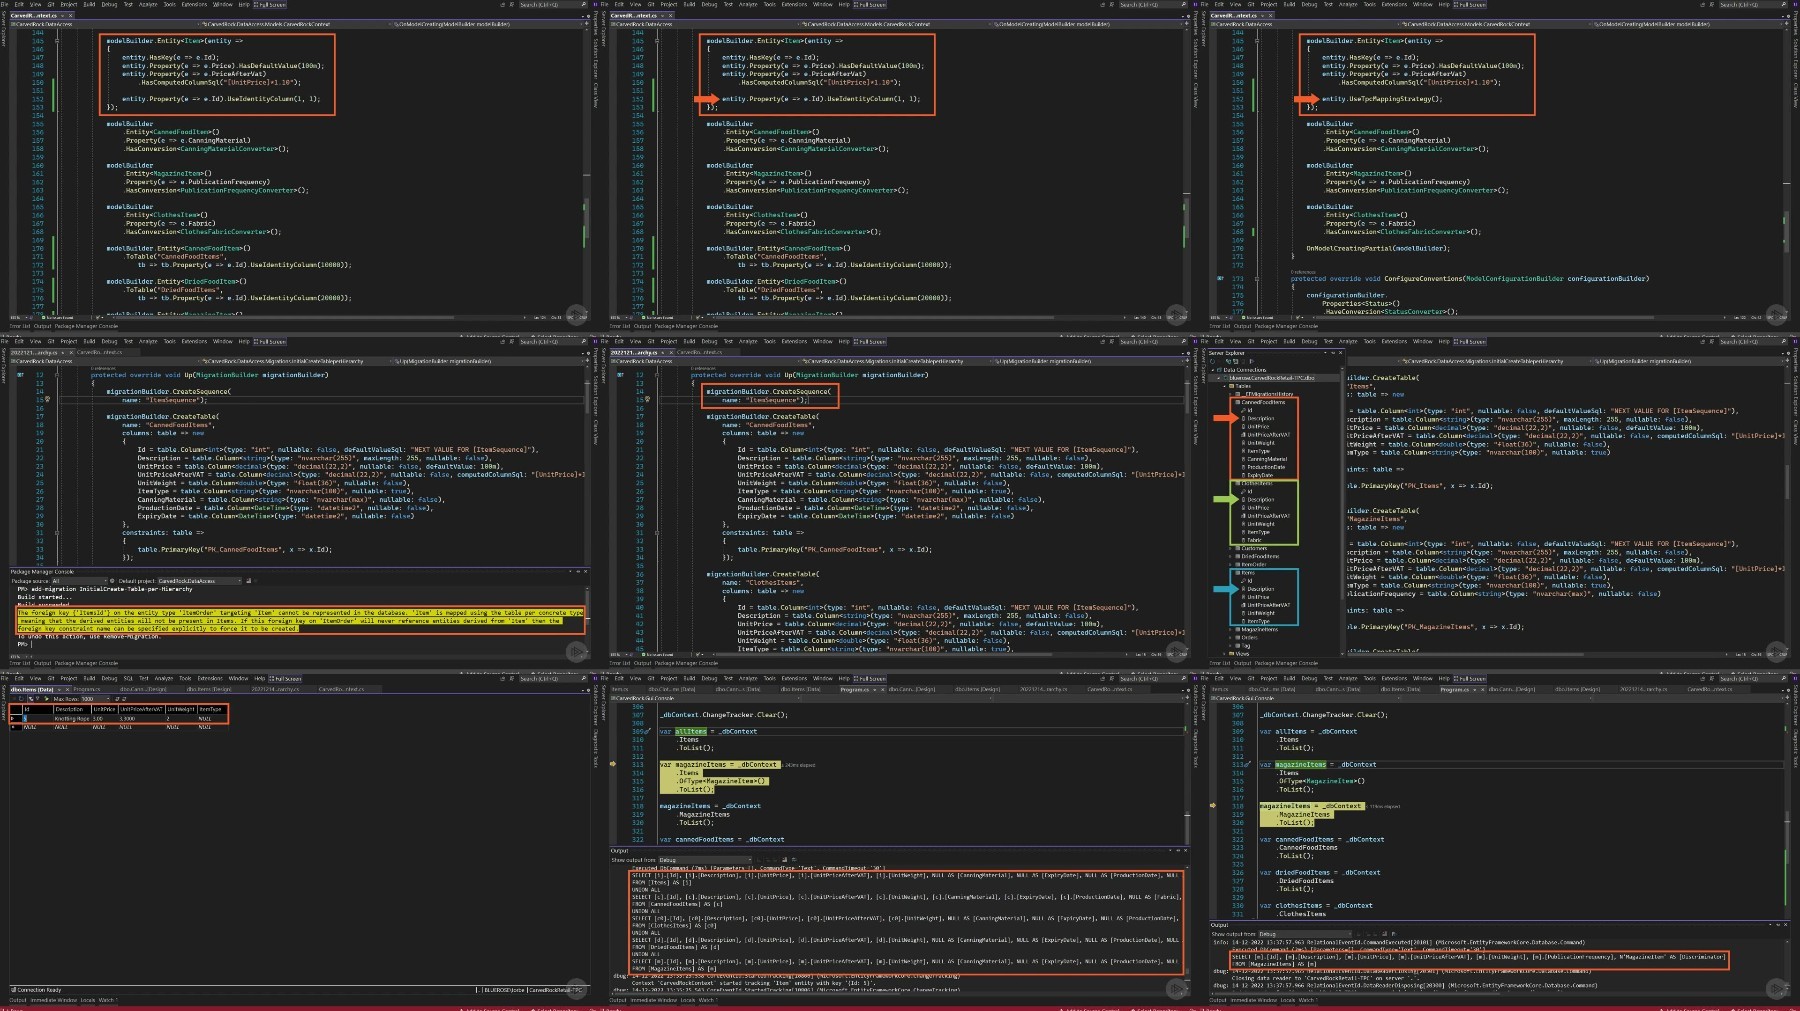Expand the DriedFoodItems table node
This screenshot has width=1800, height=1011.
1230,556
